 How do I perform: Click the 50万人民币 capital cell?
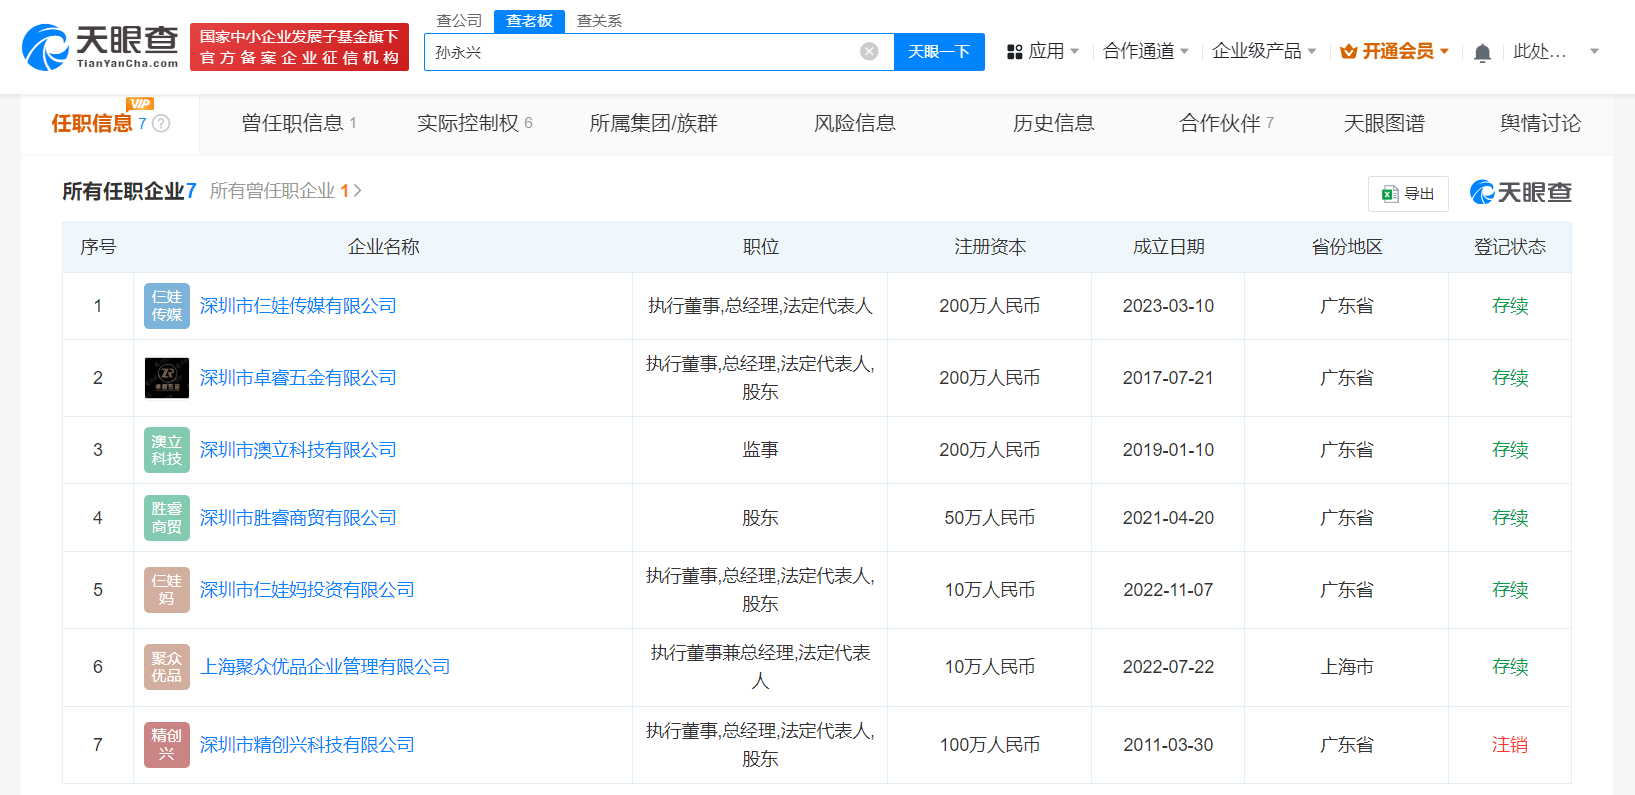tap(989, 518)
